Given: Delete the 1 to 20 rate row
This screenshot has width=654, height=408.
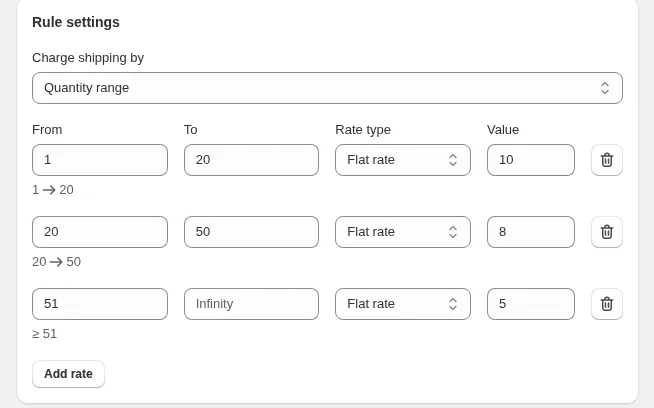Looking at the screenshot, I should point(607,160).
